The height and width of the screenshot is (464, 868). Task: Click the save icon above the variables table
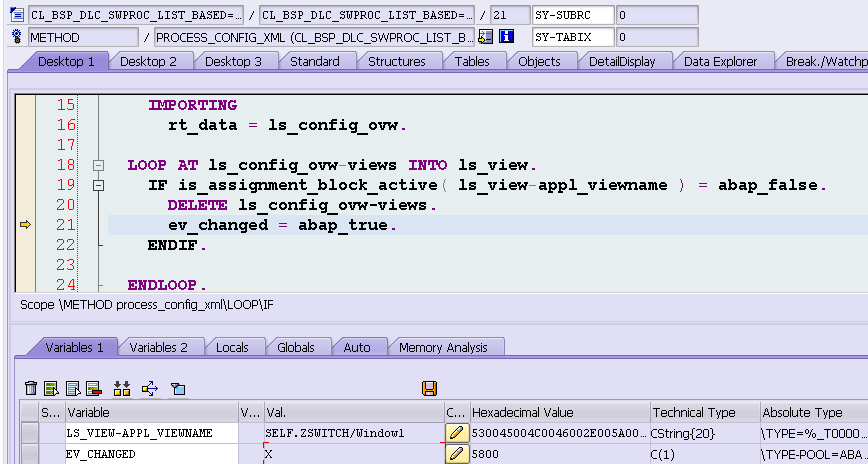(429, 389)
